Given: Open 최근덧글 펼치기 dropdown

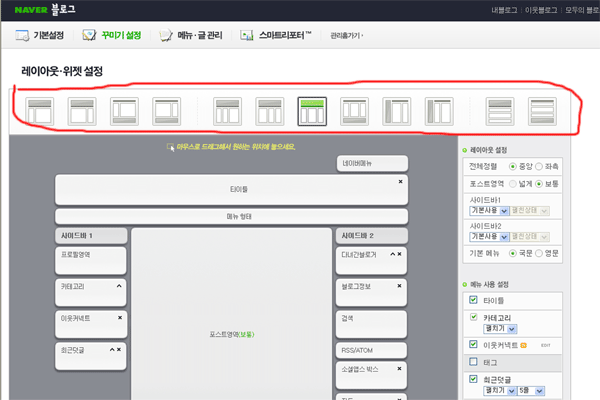Looking at the screenshot, I should pyautogui.click(x=500, y=390).
